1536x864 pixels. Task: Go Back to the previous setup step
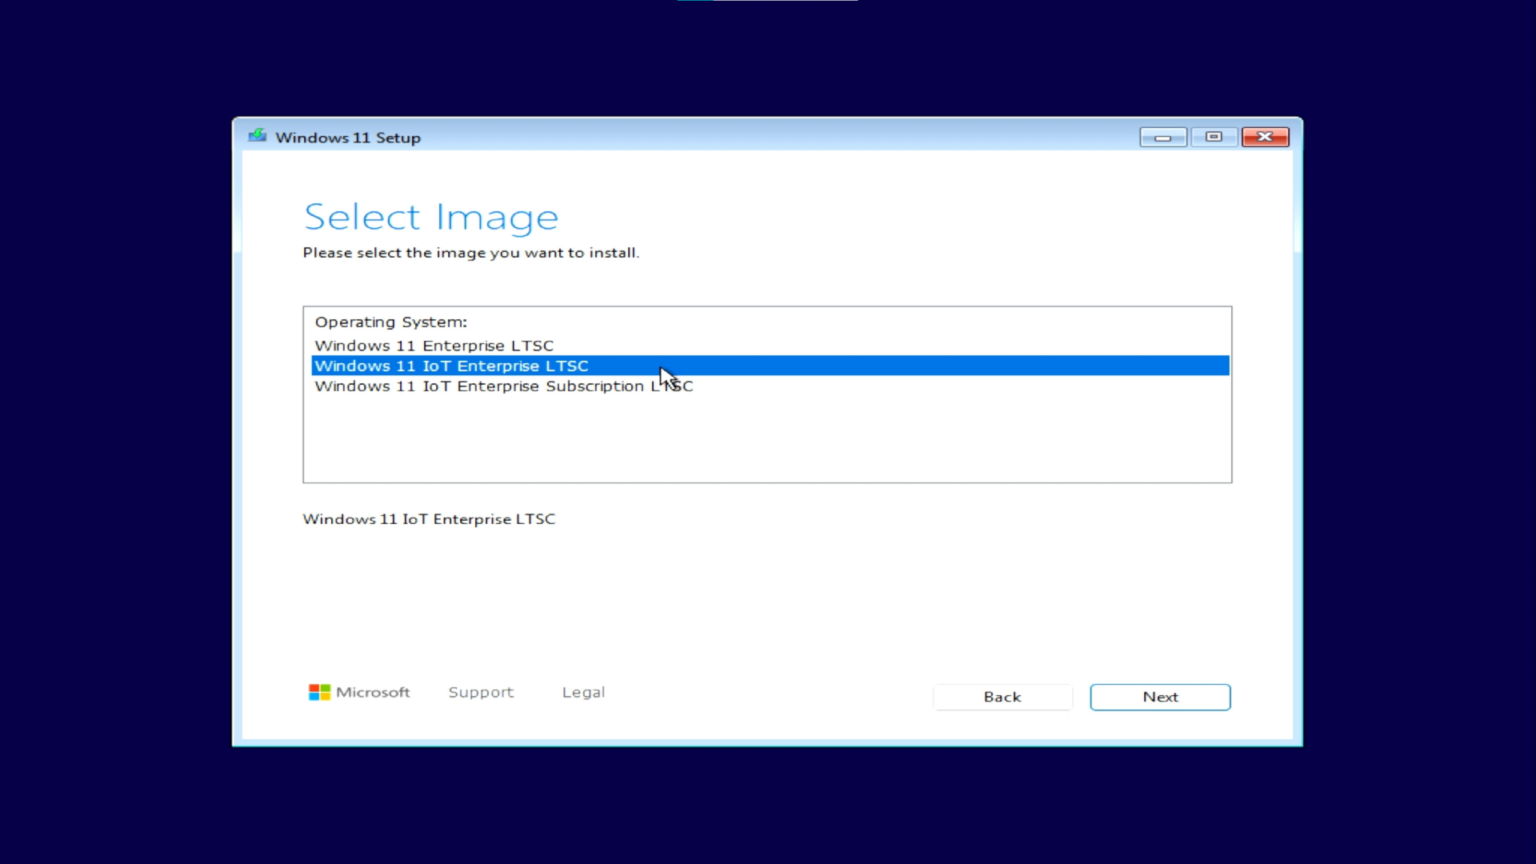click(x=1002, y=696)
